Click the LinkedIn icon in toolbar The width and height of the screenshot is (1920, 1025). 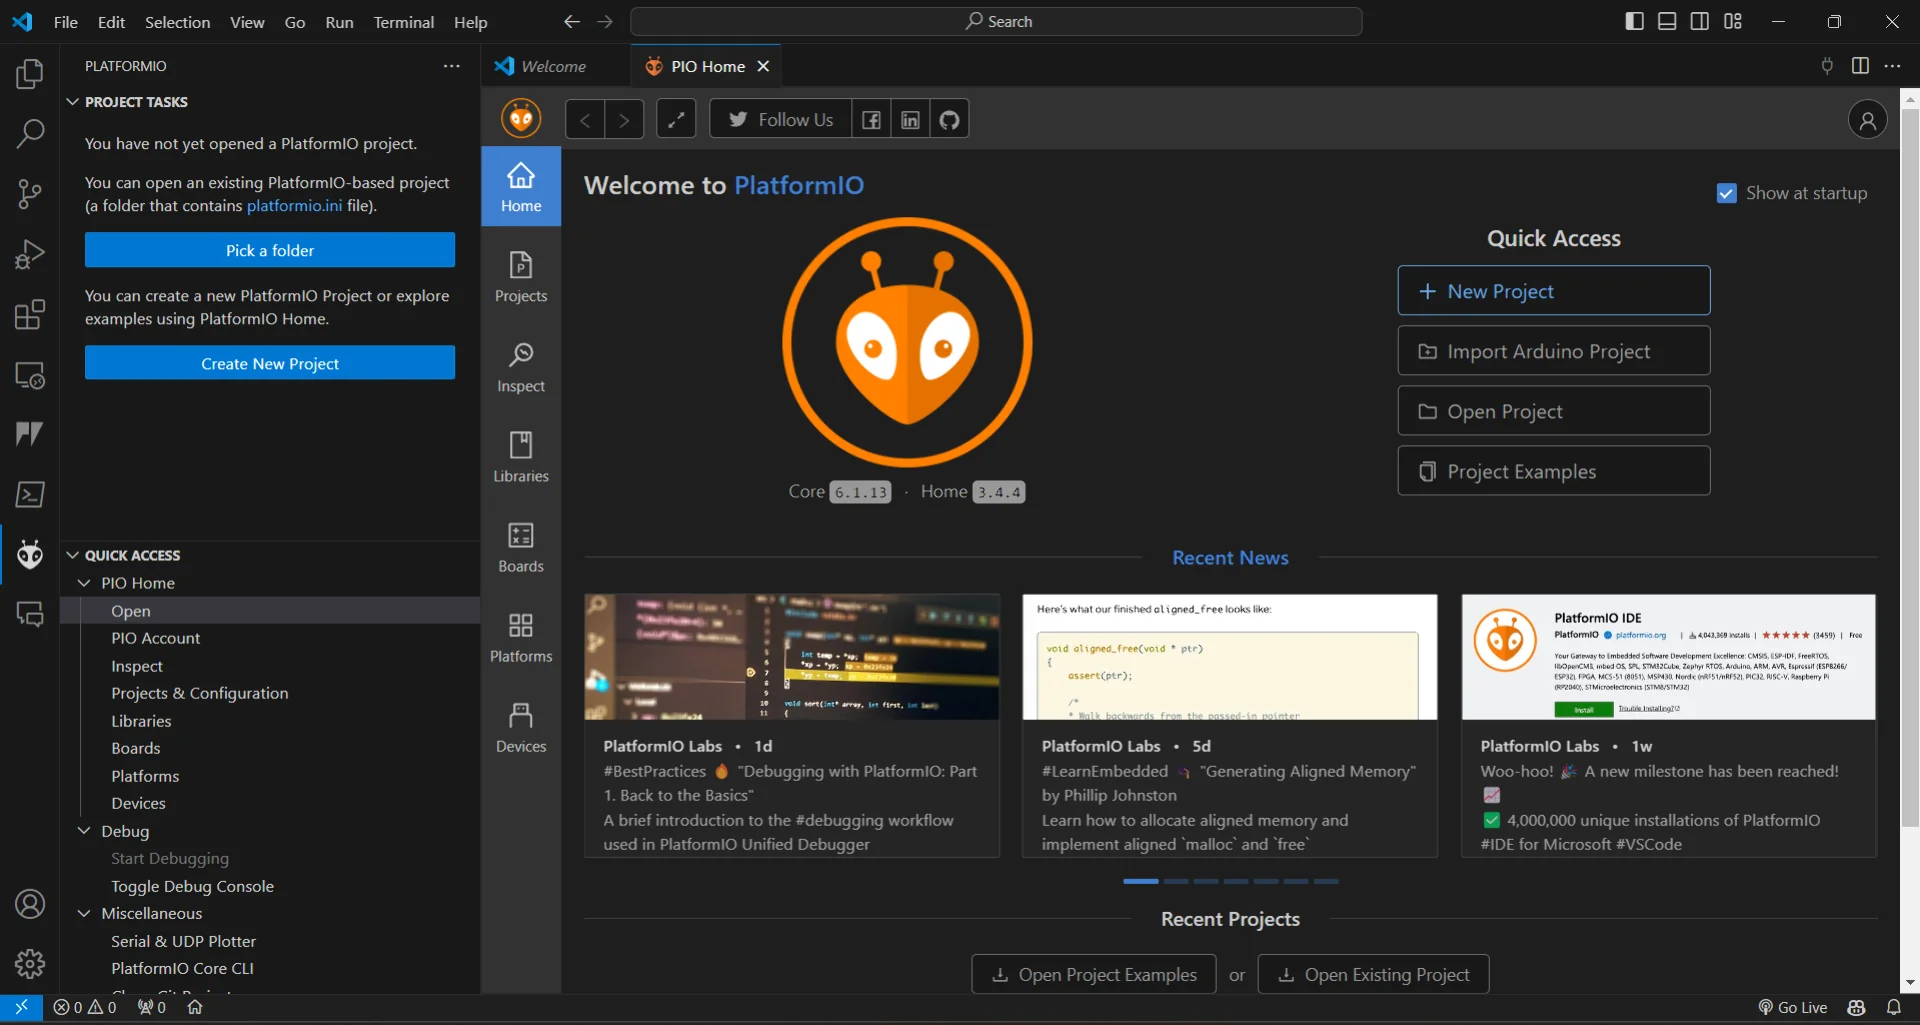coord(910,120)
